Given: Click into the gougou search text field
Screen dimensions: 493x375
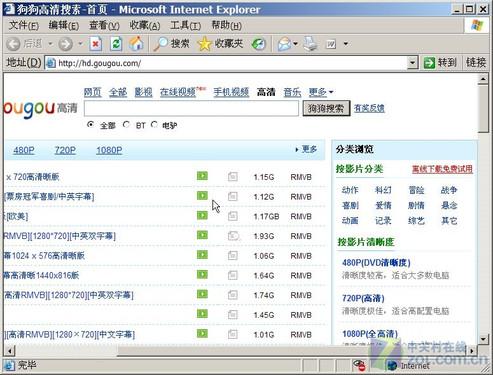Looking at the screenshot, I should (191, 108).
